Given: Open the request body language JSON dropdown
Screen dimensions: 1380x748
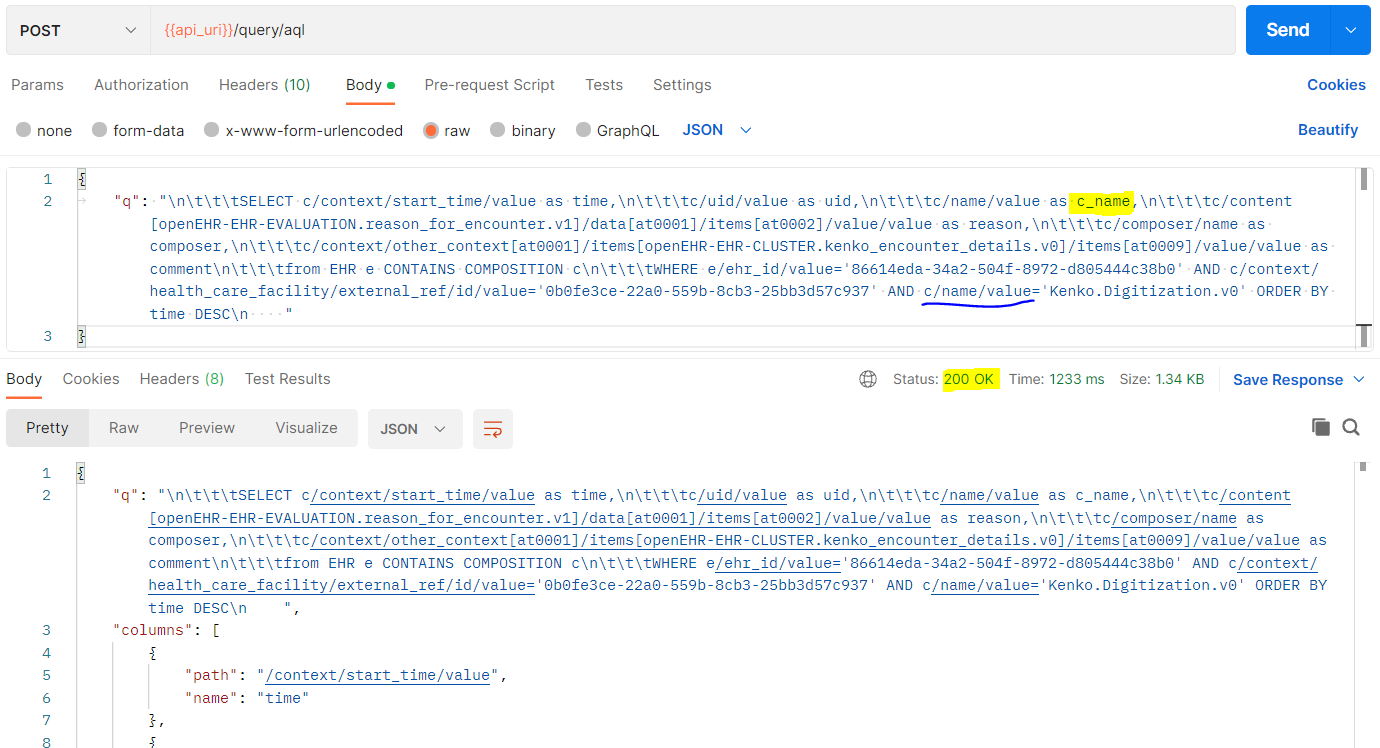Looking at the screenshot, I should pyautogui.click(x=716, y=129).
